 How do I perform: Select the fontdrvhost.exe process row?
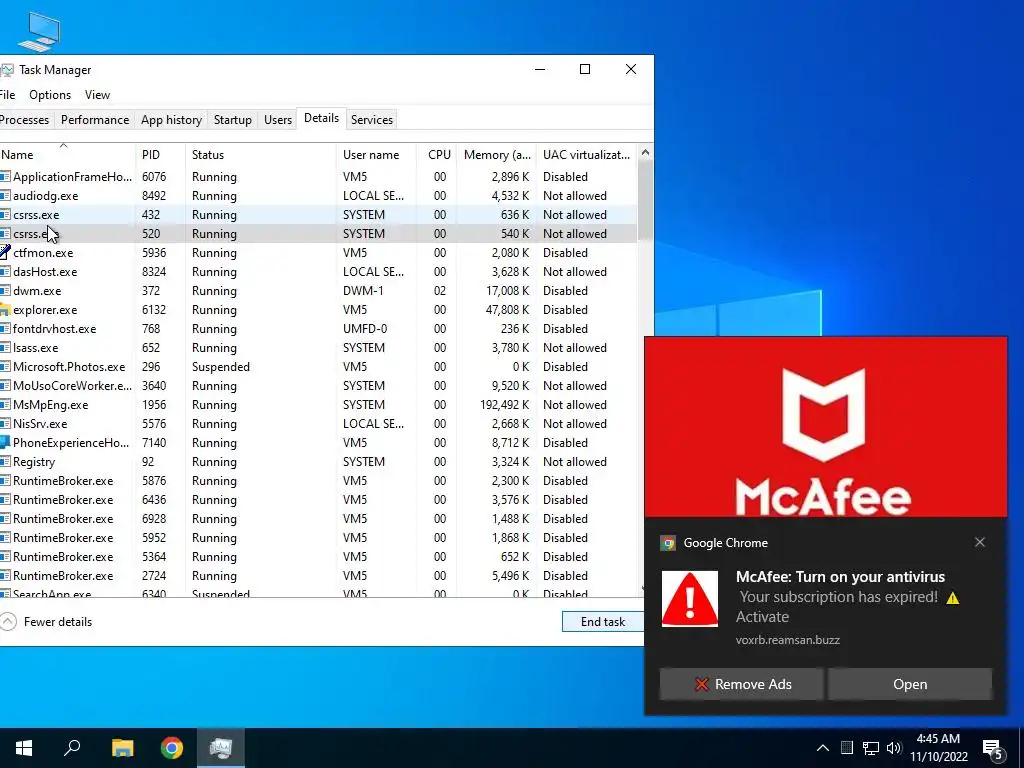point(318,328)
